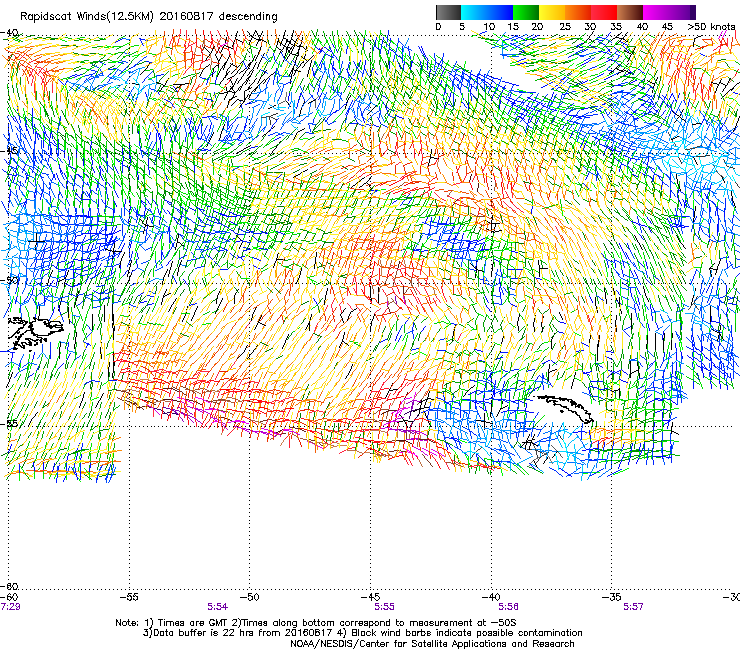Click the '-50' longitude label on bottom axis

pos(249,597)
